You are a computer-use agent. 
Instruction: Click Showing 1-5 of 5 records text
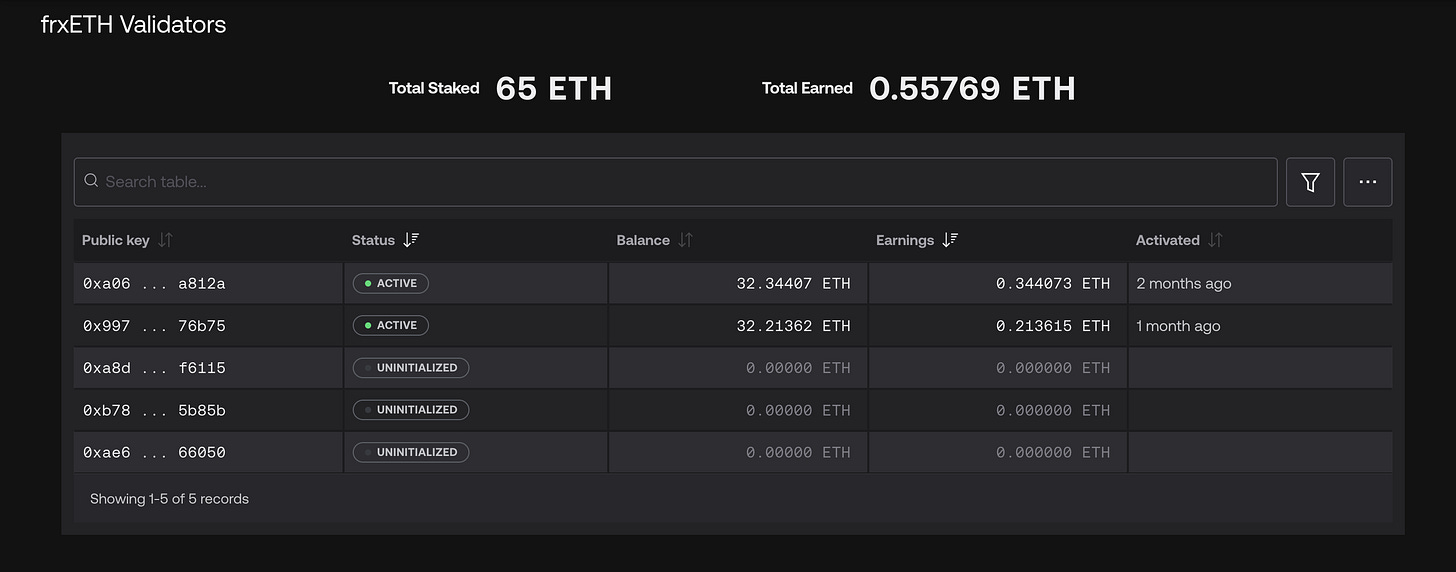[x=169, y=499]
